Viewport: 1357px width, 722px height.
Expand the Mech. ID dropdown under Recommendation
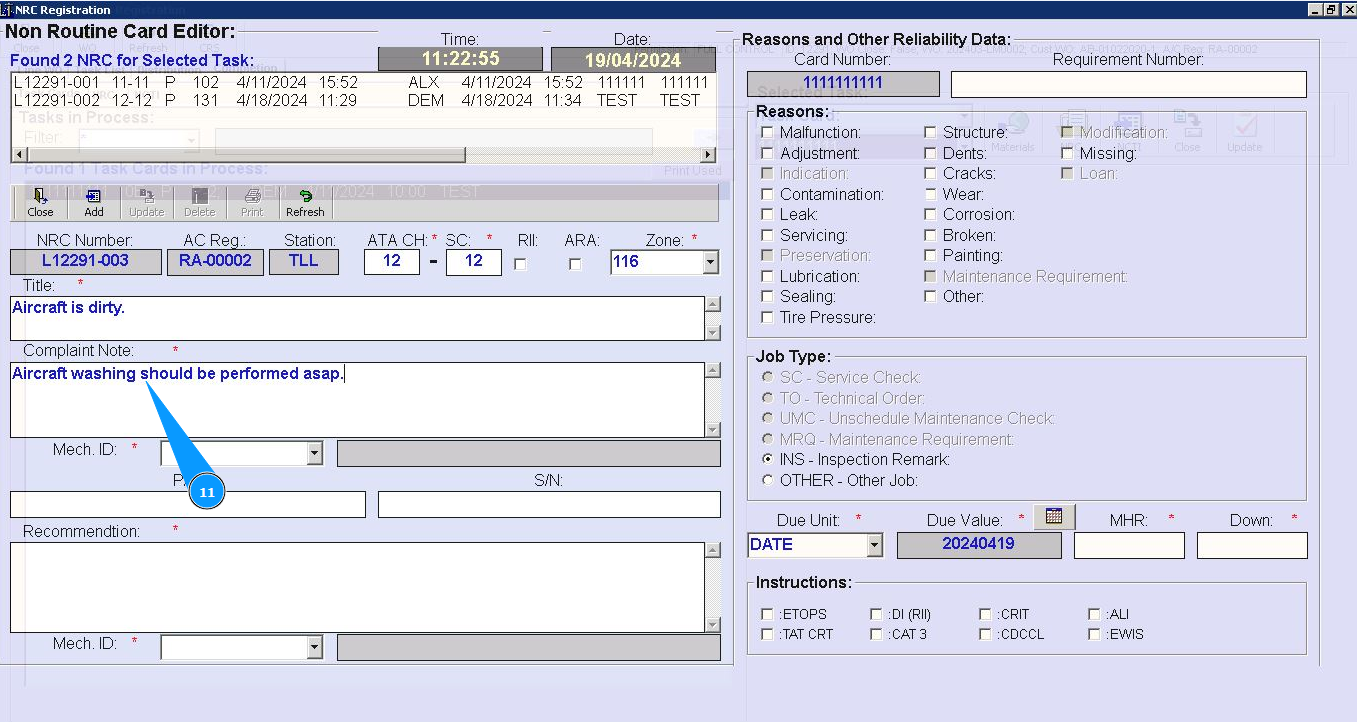point(315,648)
